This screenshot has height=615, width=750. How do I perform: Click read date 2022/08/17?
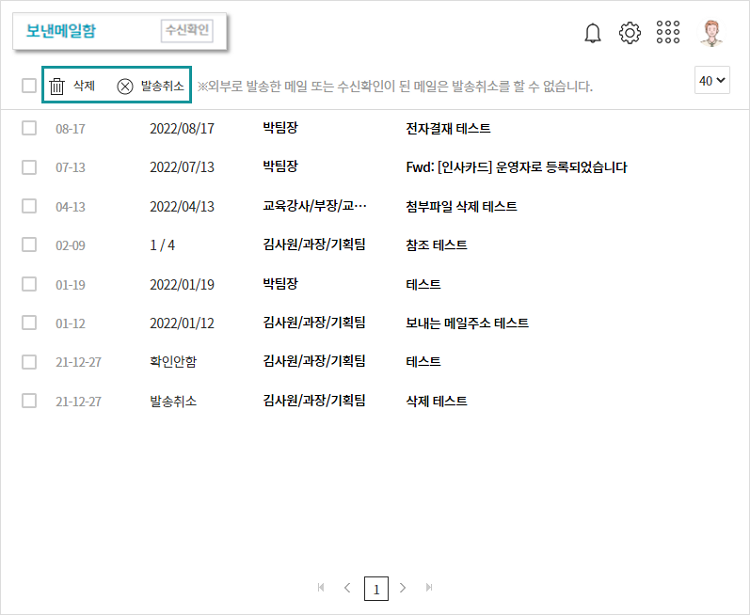coord(182,129)
